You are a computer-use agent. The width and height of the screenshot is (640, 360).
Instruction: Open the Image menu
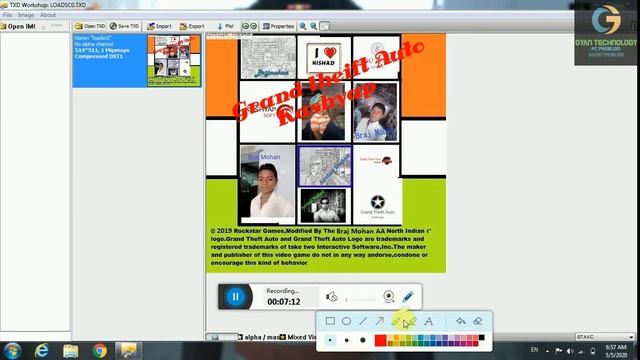point(26,15)
